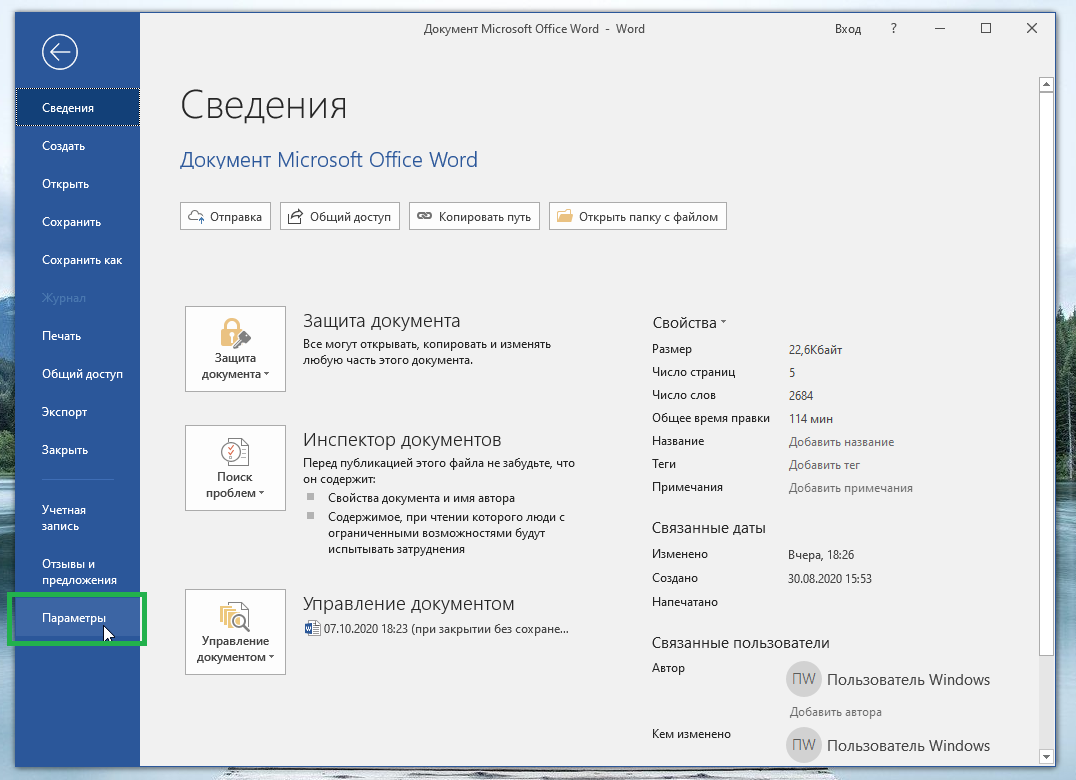The width and height of the screenshot is (1076, 780).
Task: Open the Управление документом dropdown button
Action: click(235, 632)
